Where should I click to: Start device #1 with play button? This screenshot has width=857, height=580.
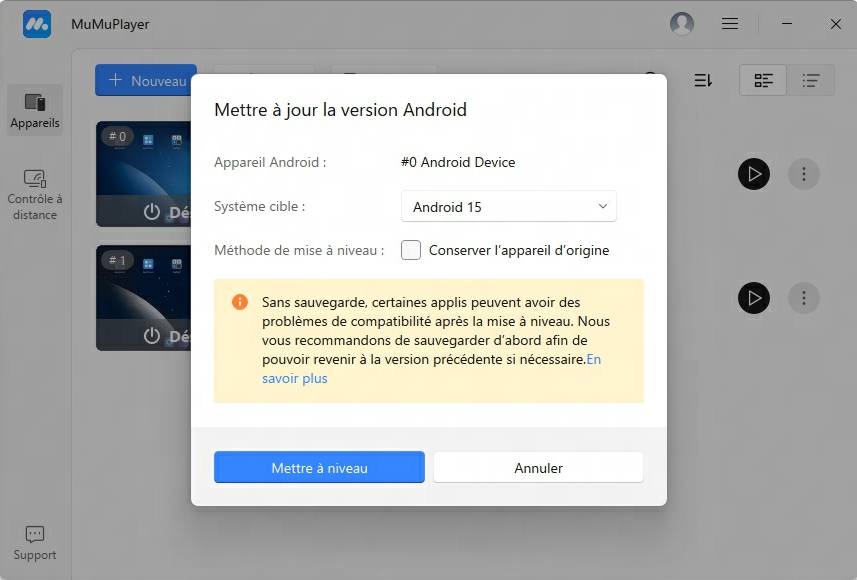[x=754, y=298]
